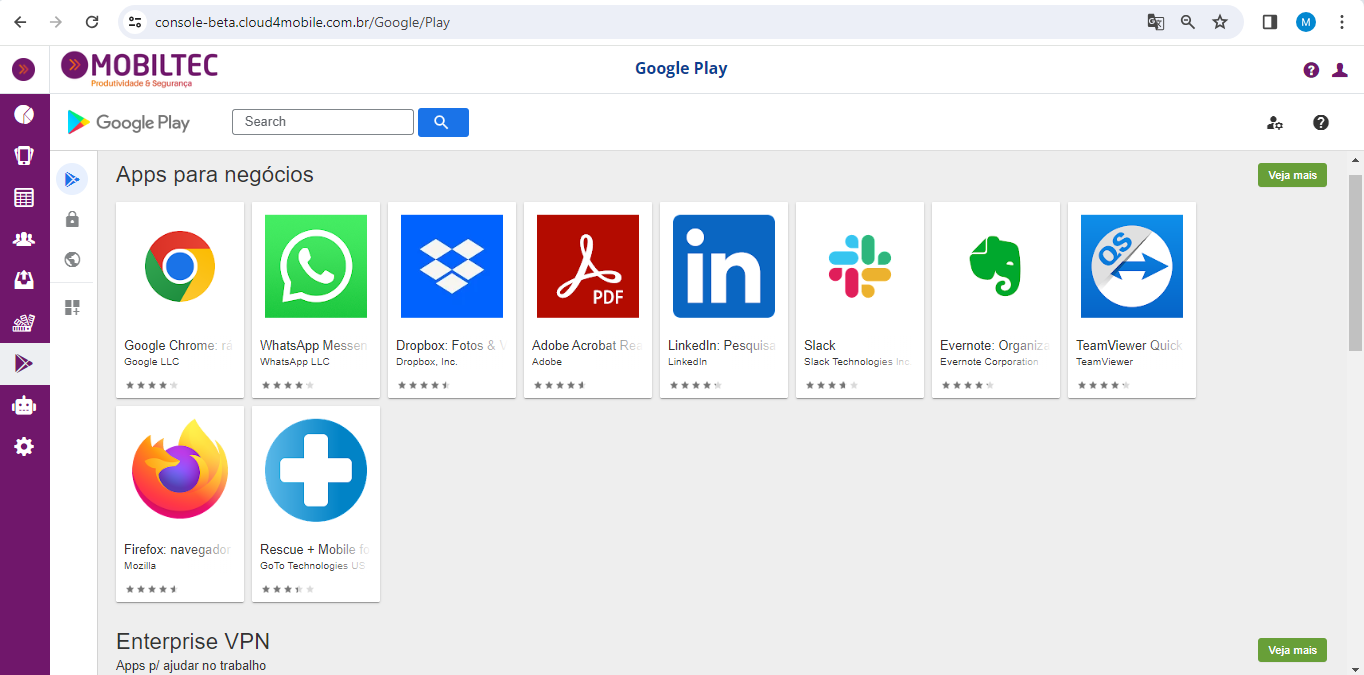Open the LinkedIn app card

click(724, 300)
